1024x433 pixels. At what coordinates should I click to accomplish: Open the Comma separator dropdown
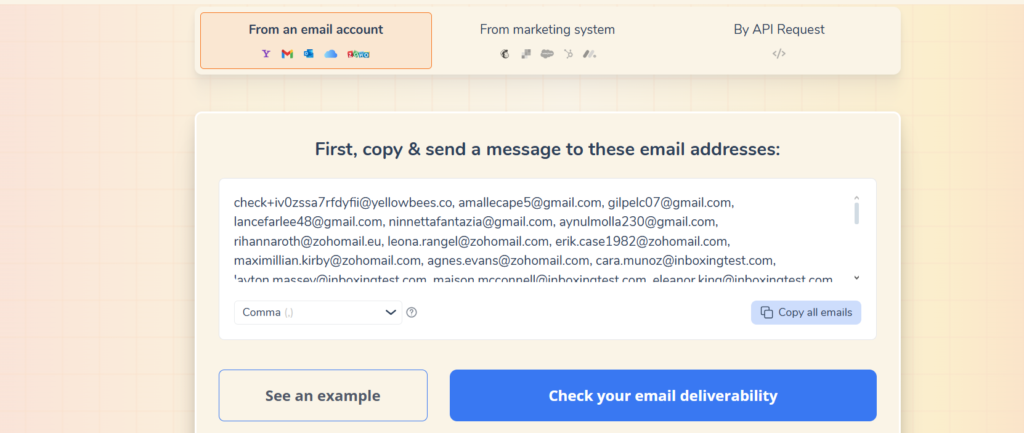click(x=318, y=312)
